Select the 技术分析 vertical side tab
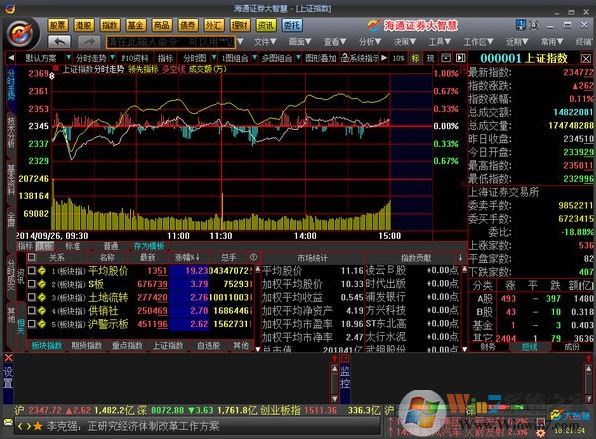Image resolution: width=596 pixels, height=439 pixels. (11, 132)
